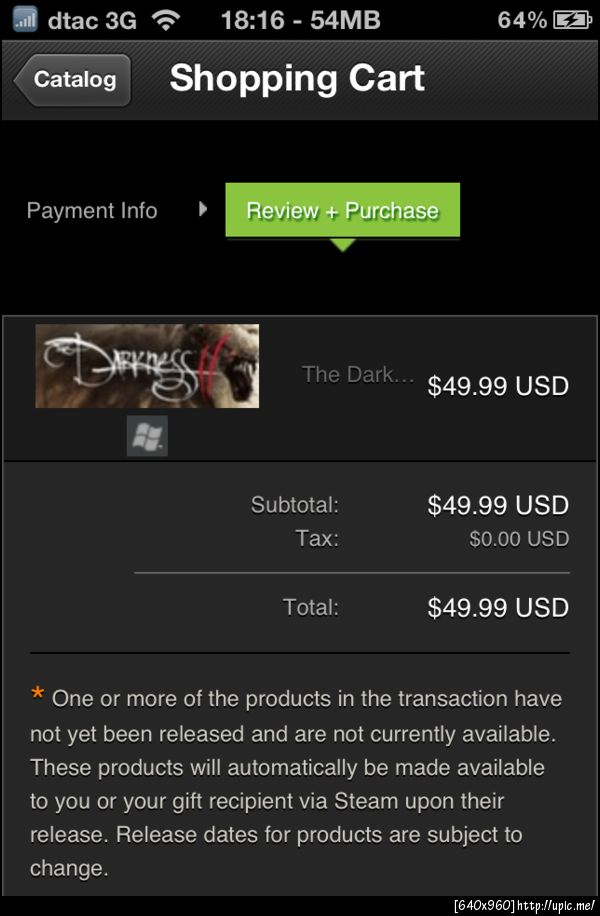This screenshot has height=916, width=600.
Task: Tap the 64% battery percentage
Action: pos(522,19)
